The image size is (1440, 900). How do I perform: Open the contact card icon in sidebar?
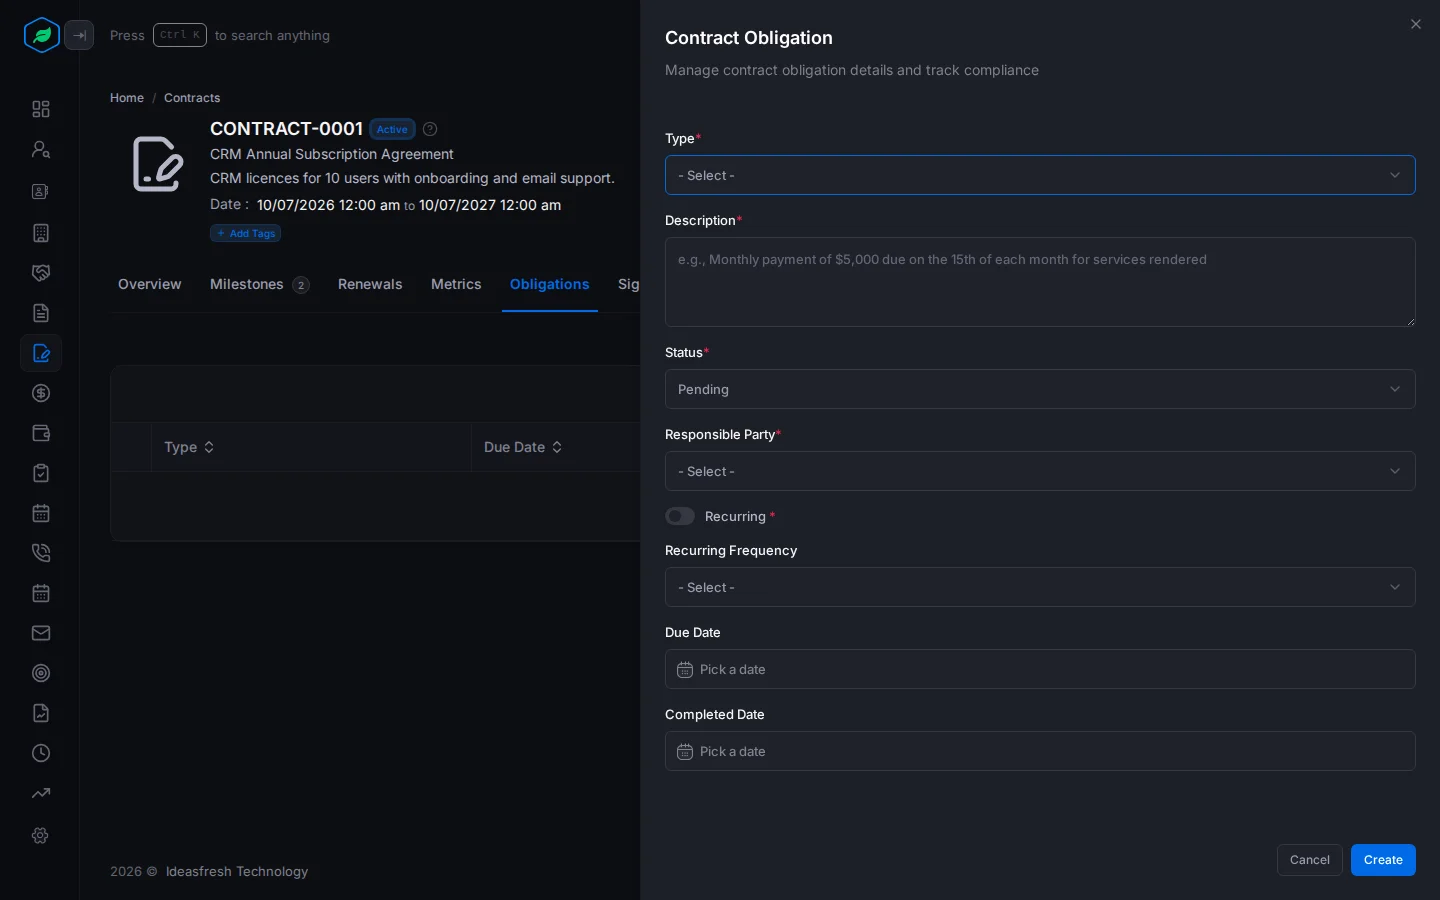pos(41,191)
